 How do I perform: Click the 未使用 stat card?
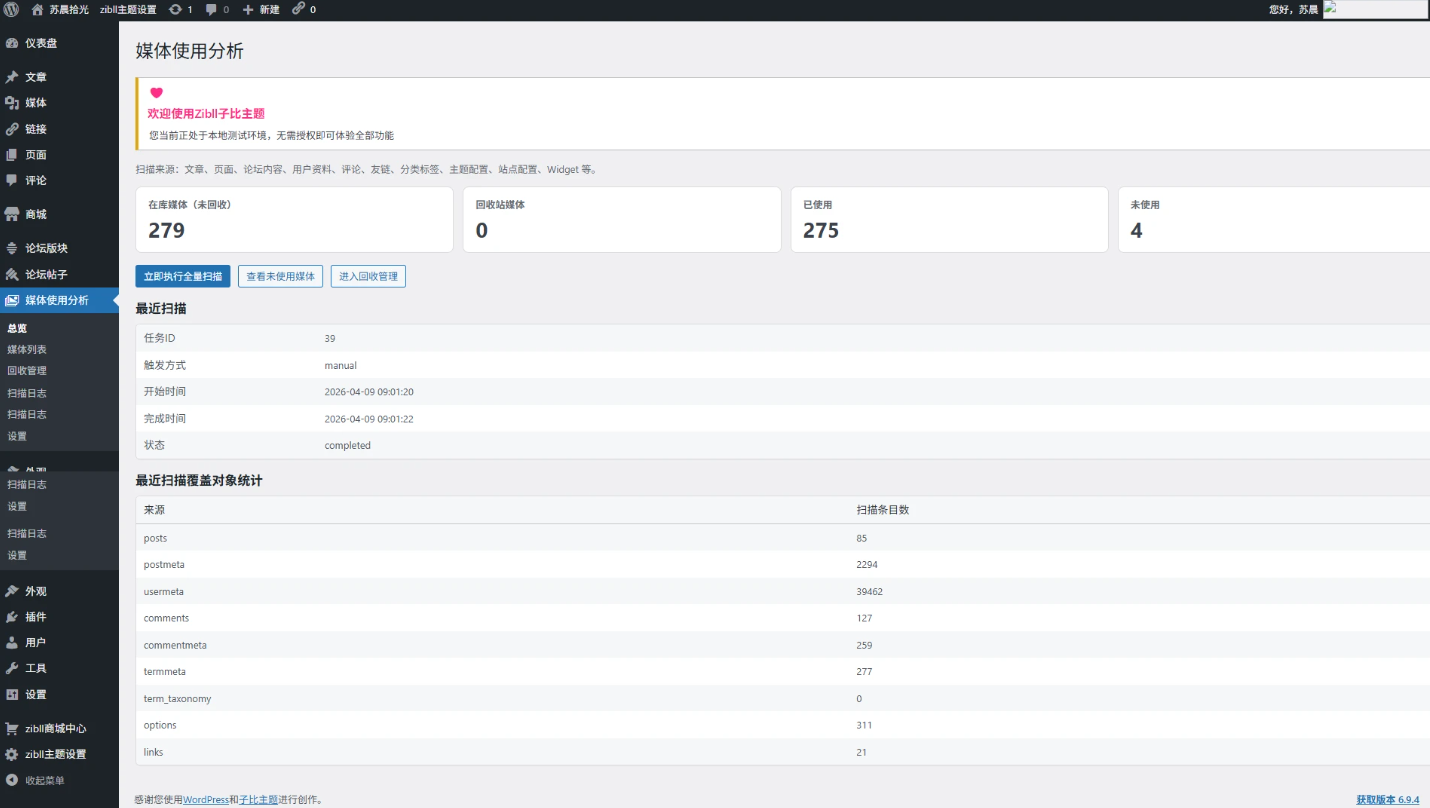point(1270,219)
